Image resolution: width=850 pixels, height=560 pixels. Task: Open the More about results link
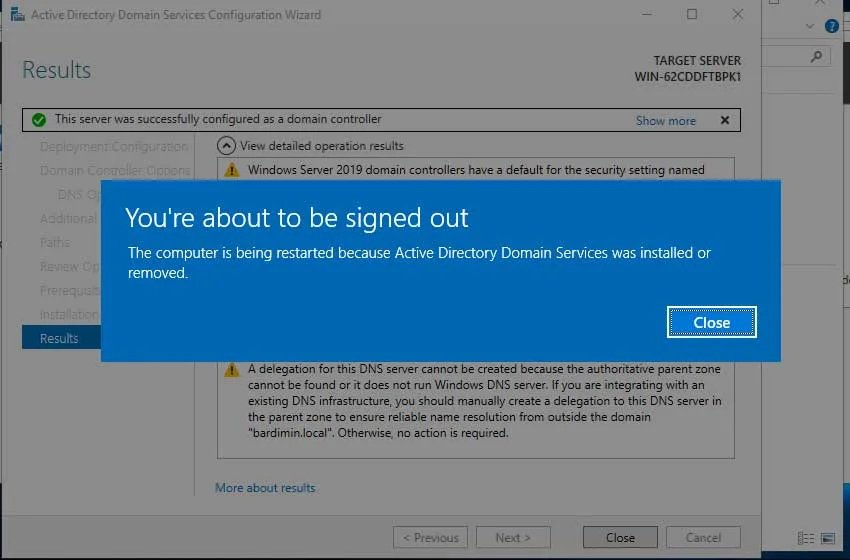click(x=265, y=487)
